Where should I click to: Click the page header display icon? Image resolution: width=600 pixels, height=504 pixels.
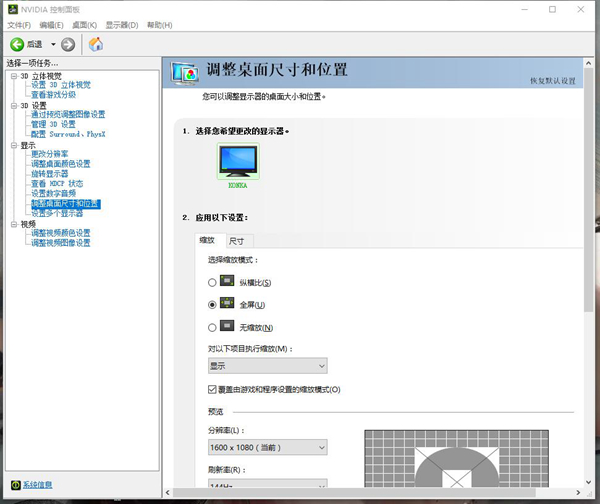(185, 73)
